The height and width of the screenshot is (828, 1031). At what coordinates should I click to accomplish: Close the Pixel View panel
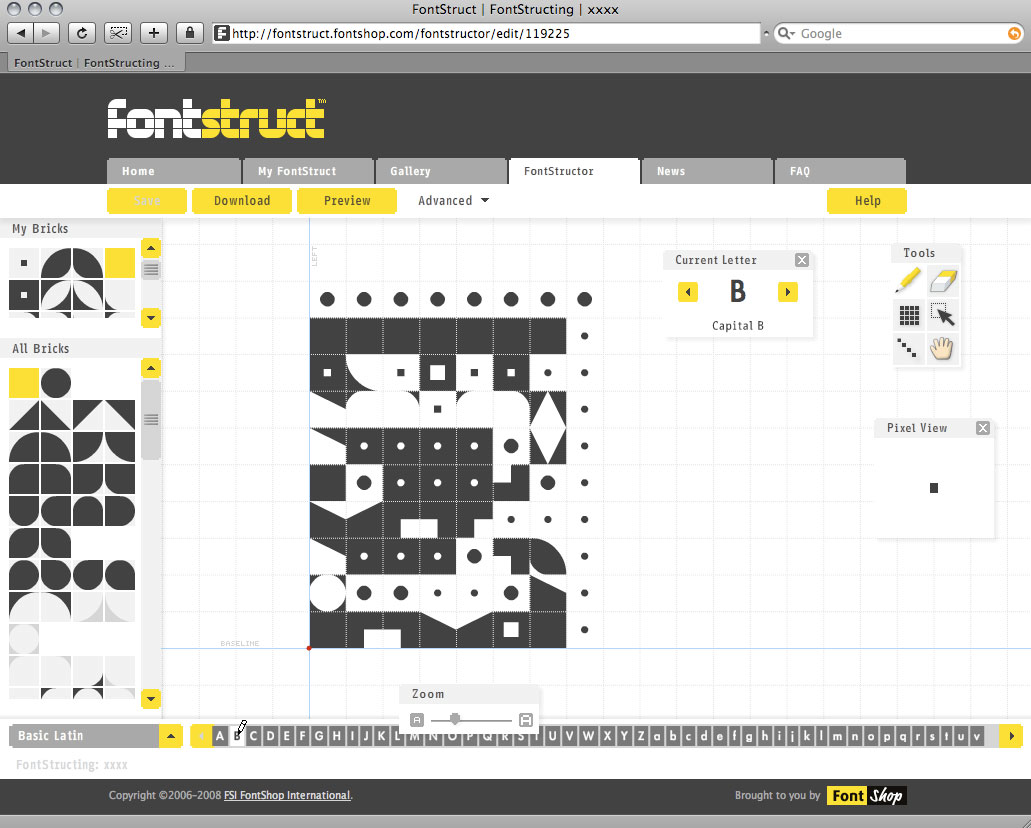tap(983, 428)
